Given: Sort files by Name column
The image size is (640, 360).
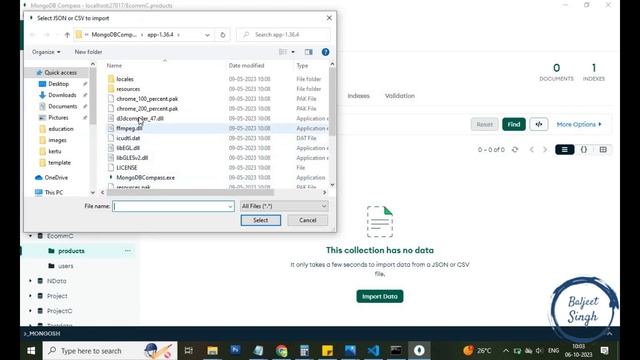Looking at the screenshot, I should click(114, 65).
